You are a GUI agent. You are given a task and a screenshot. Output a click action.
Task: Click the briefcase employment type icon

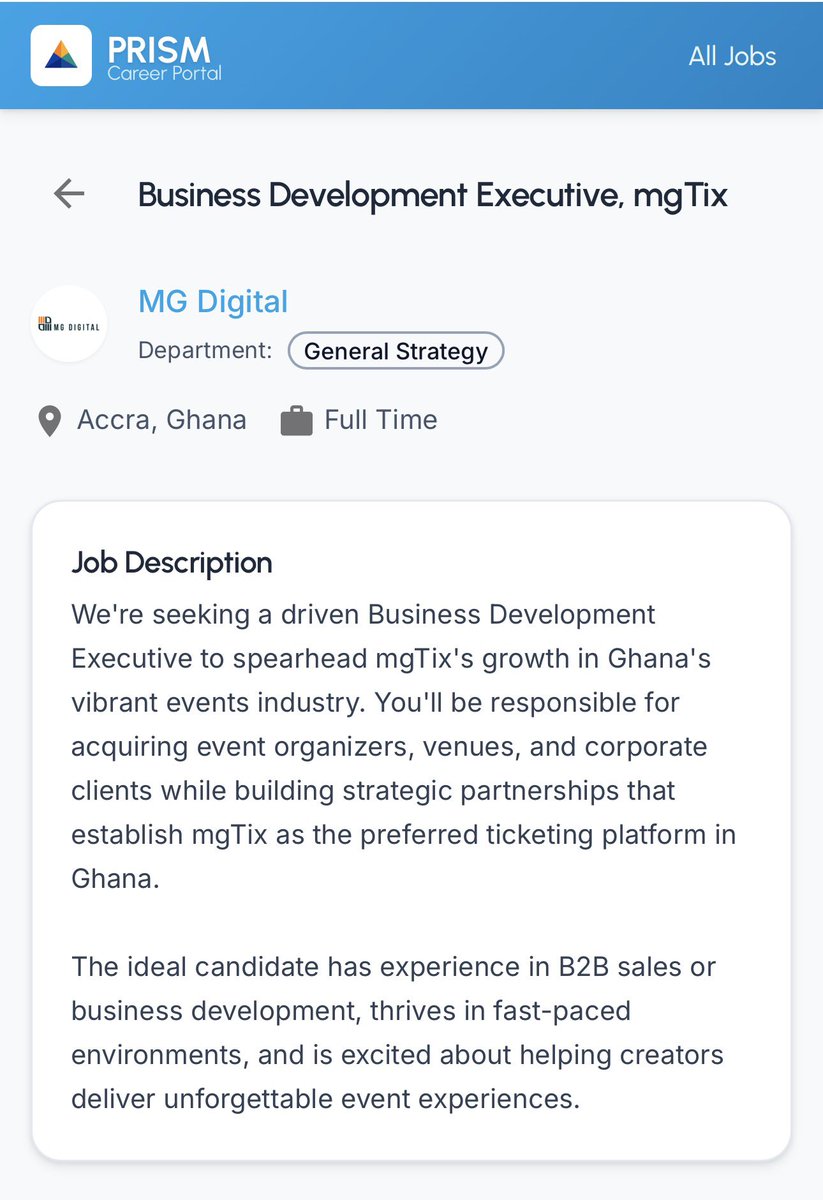click(296, 421)
